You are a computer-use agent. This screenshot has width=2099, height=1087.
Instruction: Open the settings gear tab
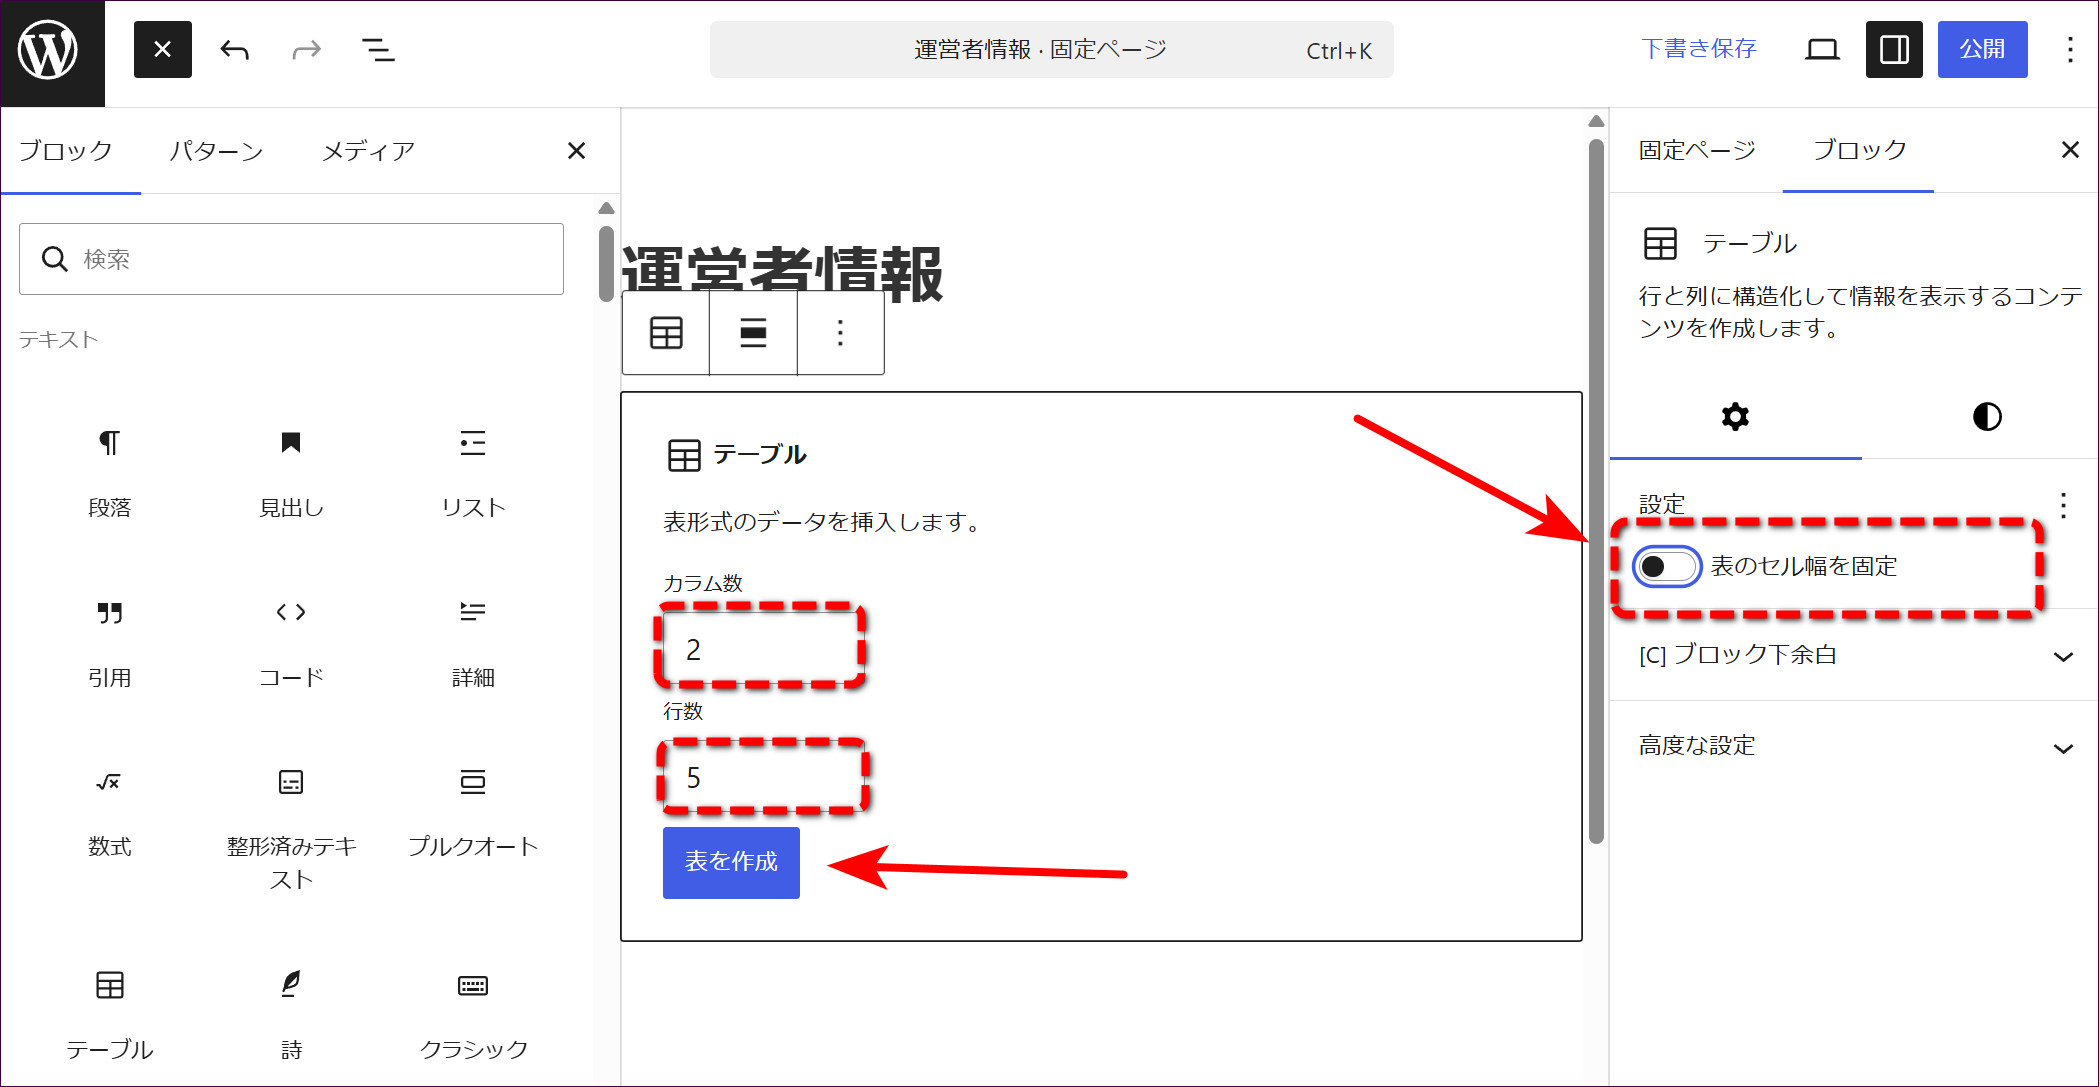[1735, 417]
